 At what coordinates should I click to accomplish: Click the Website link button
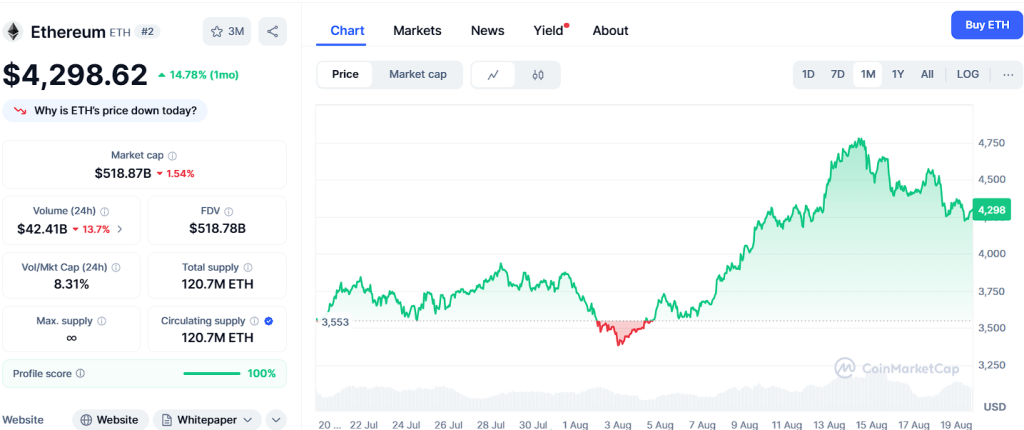click(110, 420)
